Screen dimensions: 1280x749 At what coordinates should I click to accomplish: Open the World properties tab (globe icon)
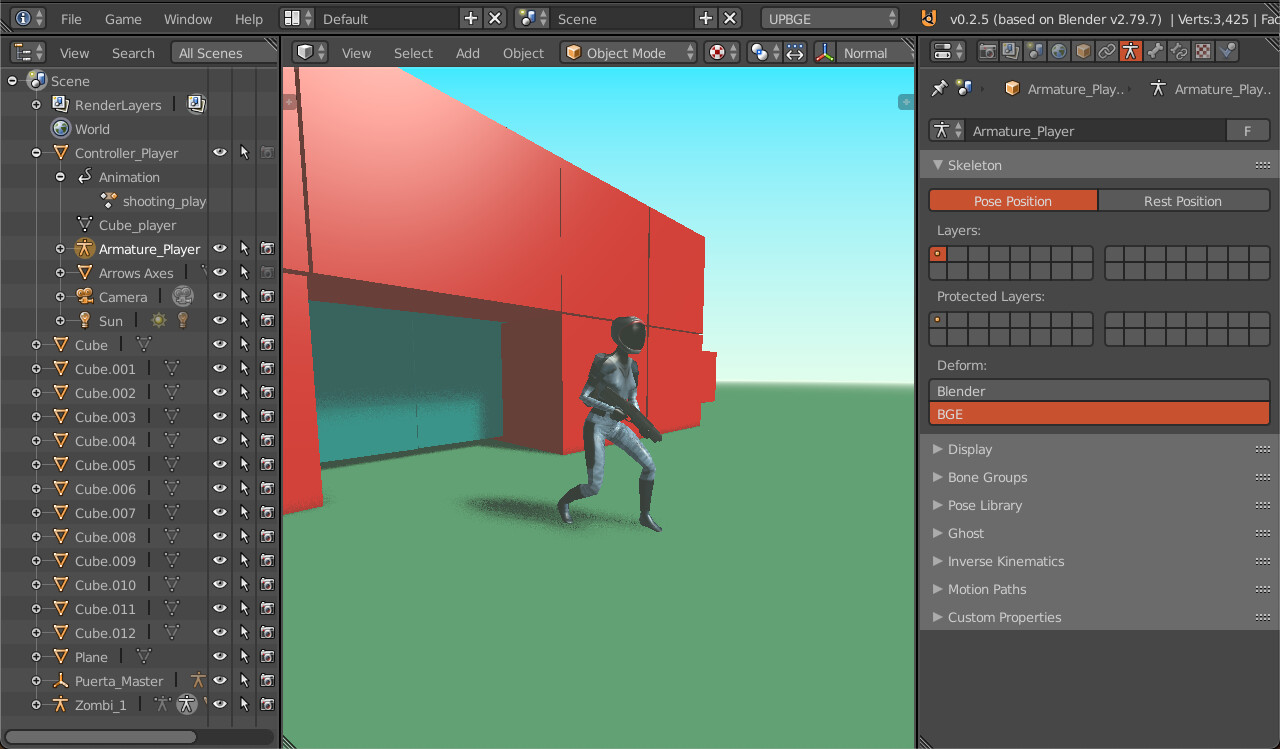click(1059, 52)
